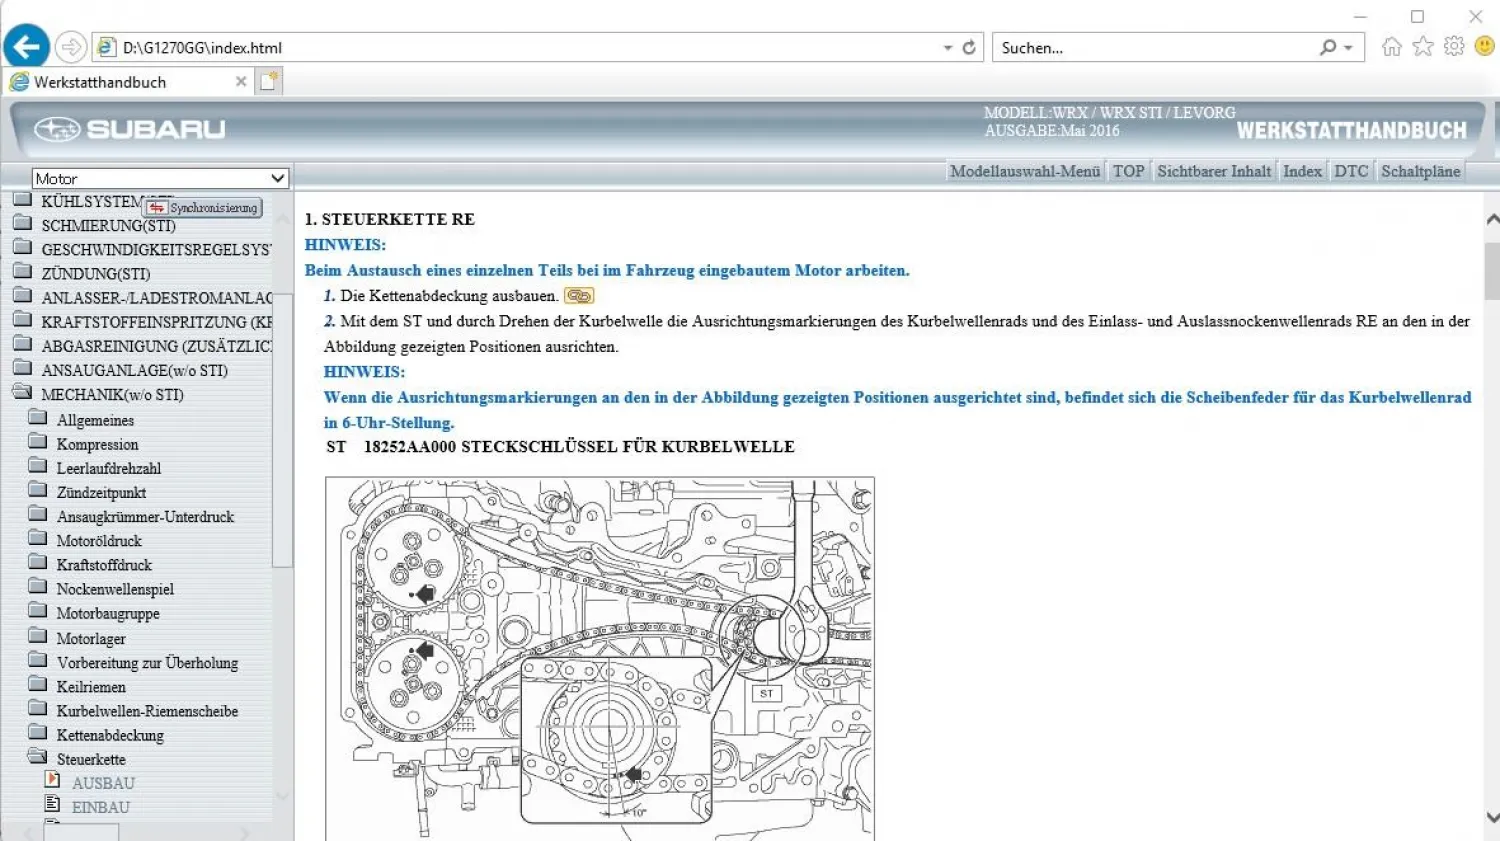Screen dimensions: 1500x841
Task: Click the browser back arrow button
Action: pos(27,46)
